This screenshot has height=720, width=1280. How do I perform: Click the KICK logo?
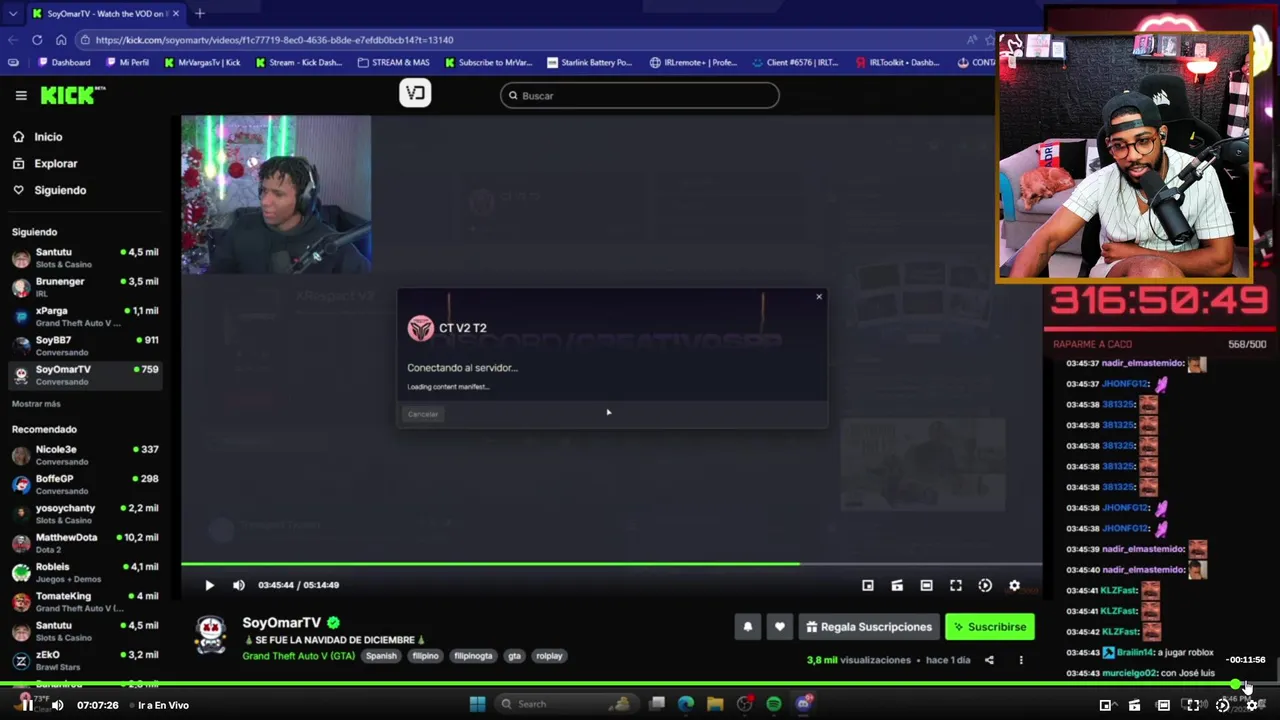point(72,95)
